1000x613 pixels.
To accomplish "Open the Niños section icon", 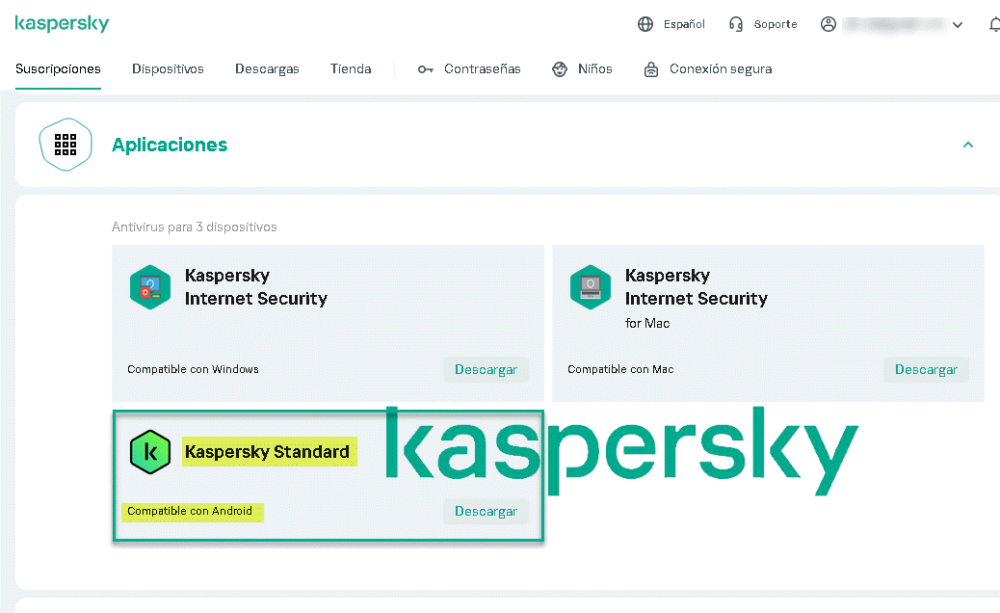I will coord(560,69).
